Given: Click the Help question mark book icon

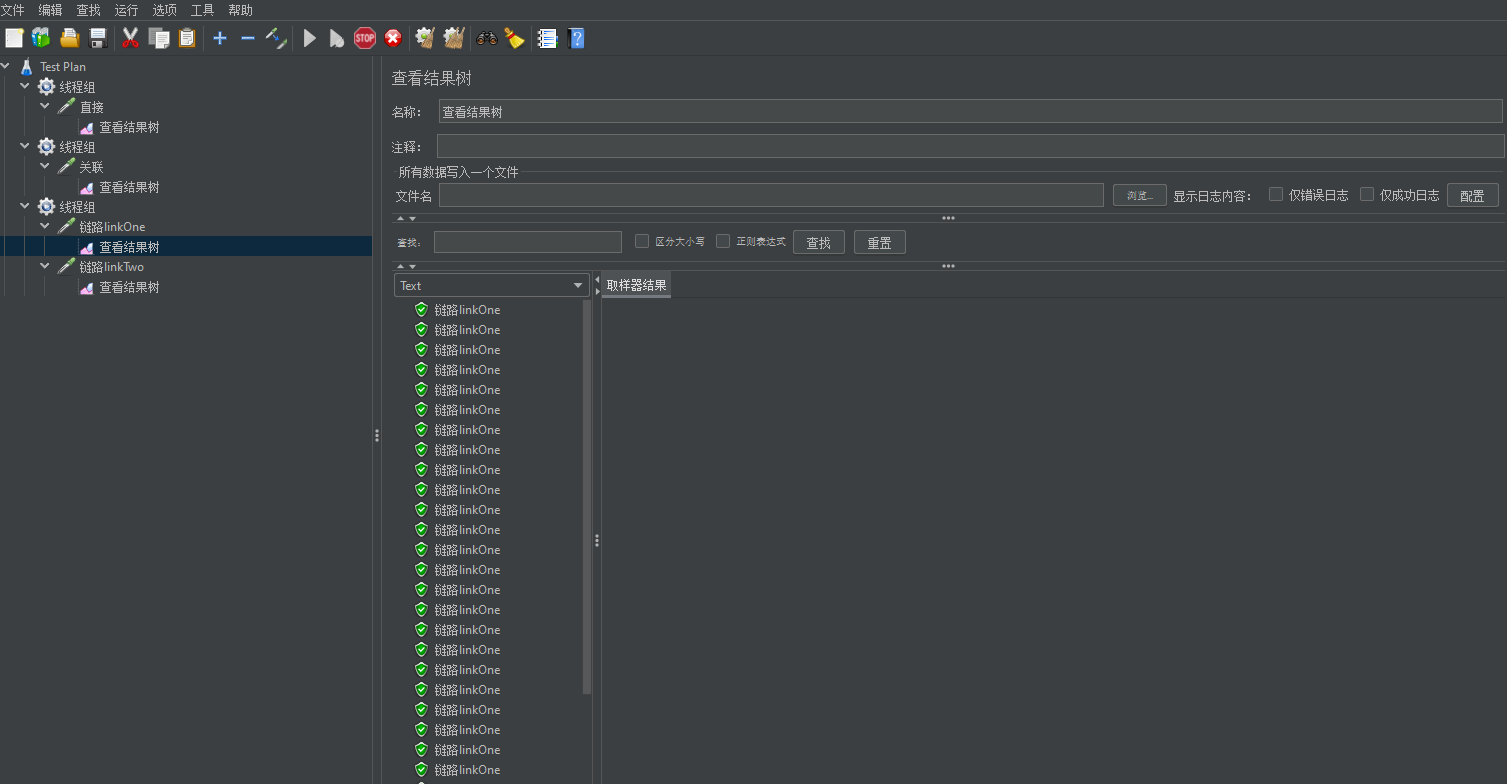Looking at the screenshot, I should click(x=576, y=38).
